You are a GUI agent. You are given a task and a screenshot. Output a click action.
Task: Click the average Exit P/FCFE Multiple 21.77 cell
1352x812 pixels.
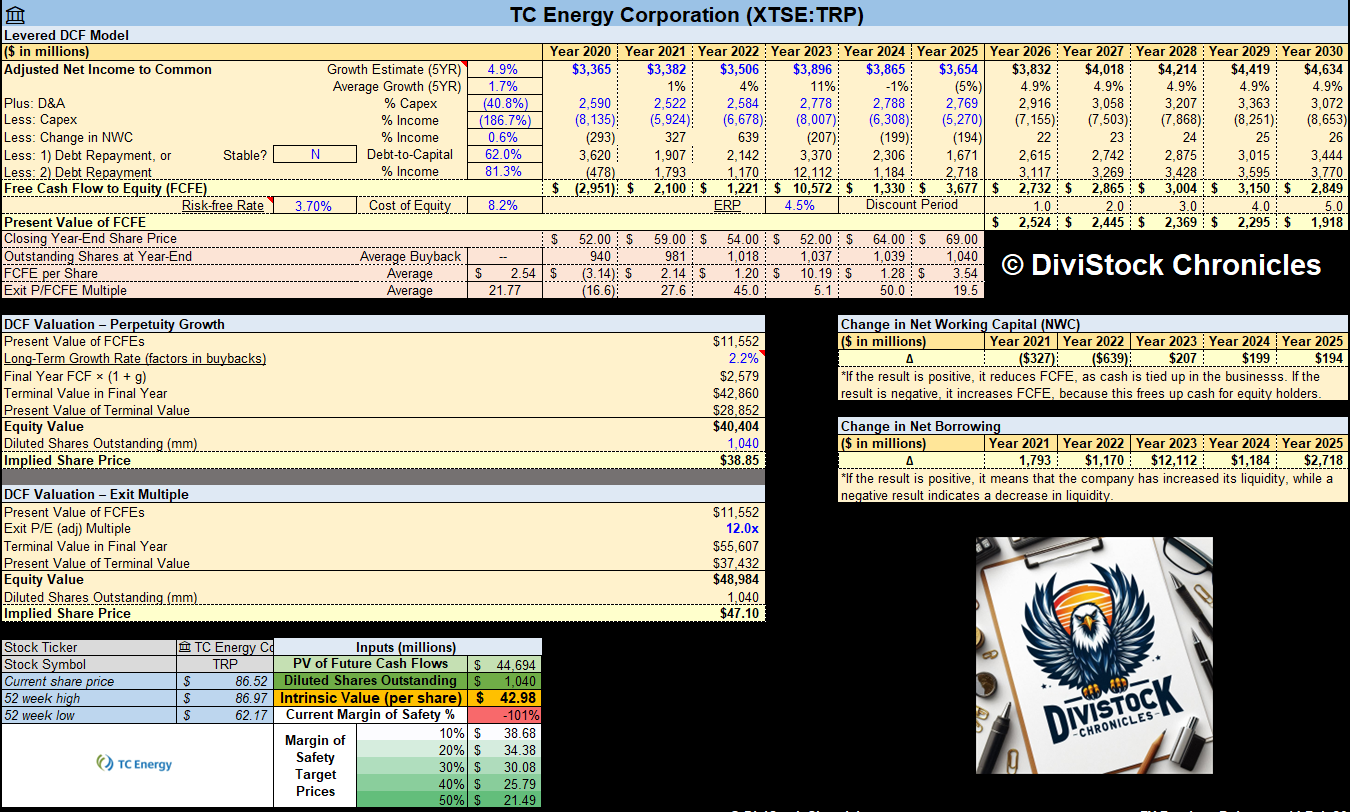[x=505, y=290]
